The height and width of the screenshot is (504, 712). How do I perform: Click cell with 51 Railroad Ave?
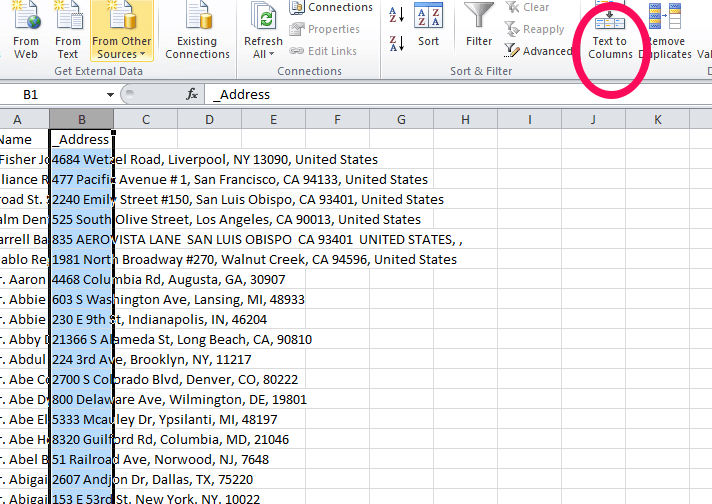[x=82, y=459]
